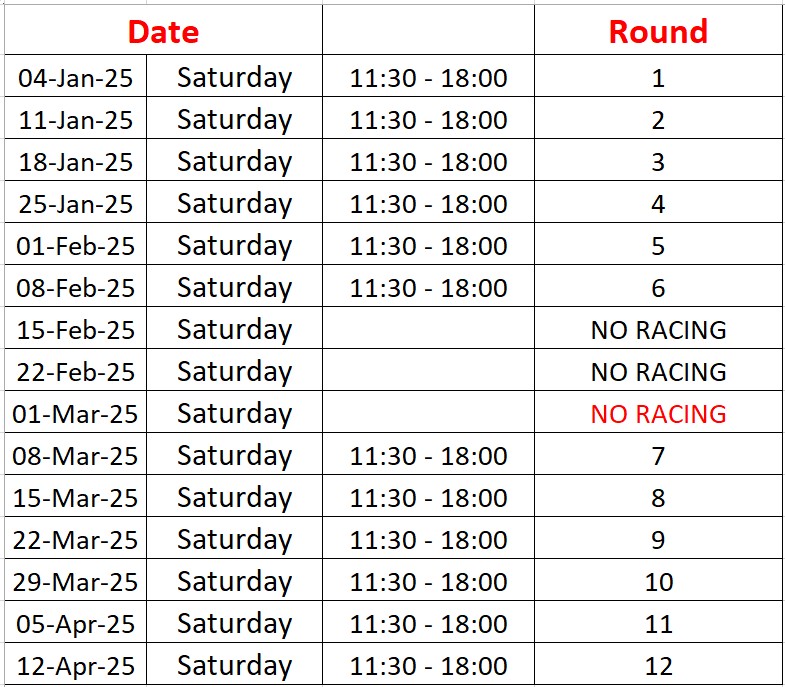Click the 05-Apr-25 date cell
The image size is (785, 687).
(x=76, y=623)
